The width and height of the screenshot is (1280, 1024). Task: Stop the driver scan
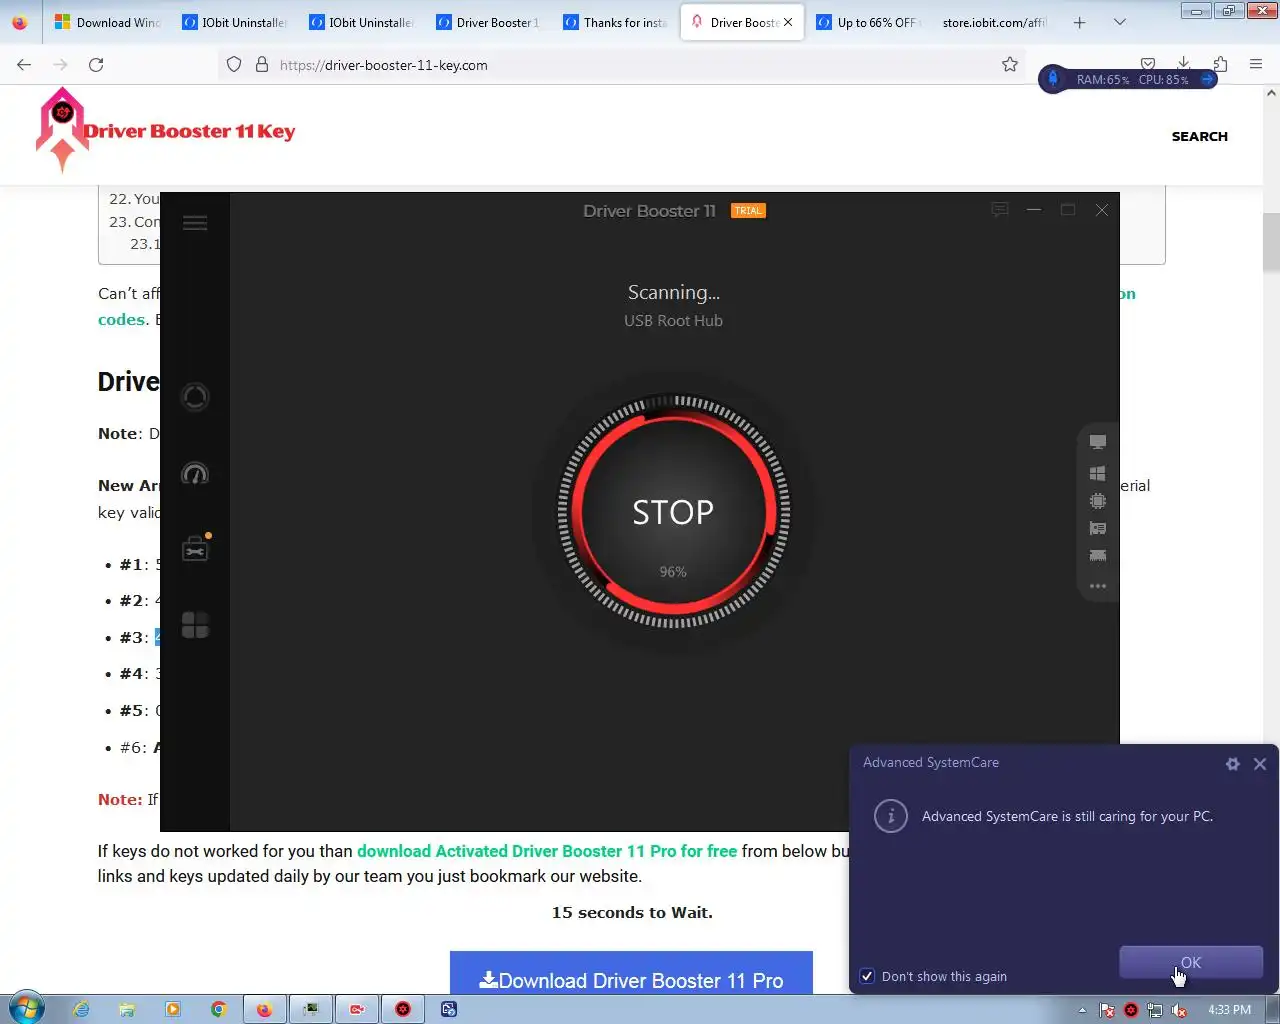click(673, 512)
